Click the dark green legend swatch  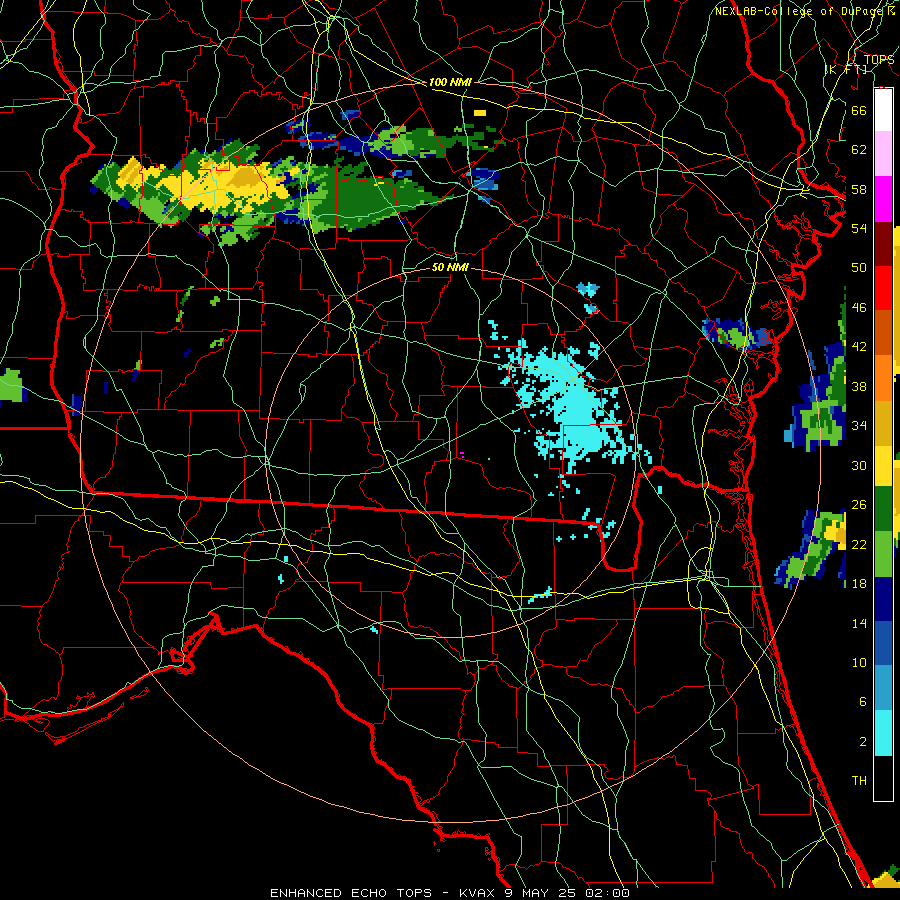(x=883, y=509)
